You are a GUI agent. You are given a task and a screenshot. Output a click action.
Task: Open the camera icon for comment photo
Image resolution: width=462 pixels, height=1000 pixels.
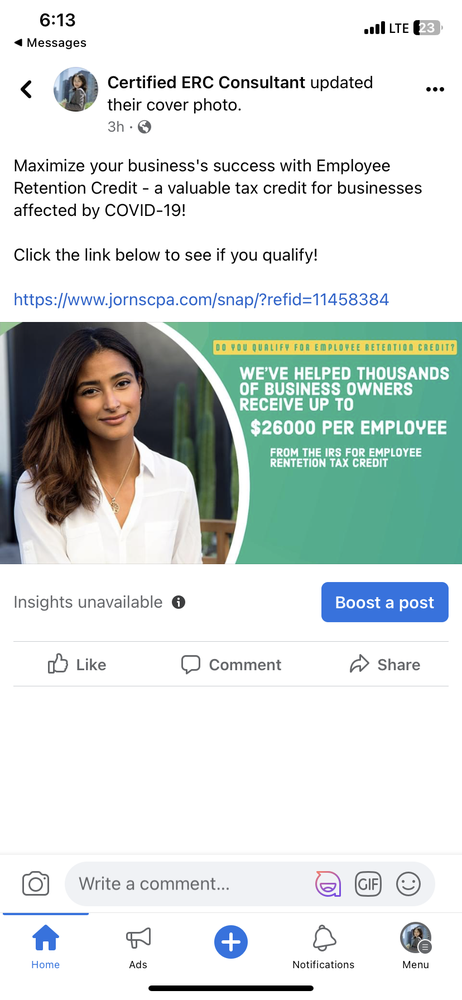tap(36, 884)
